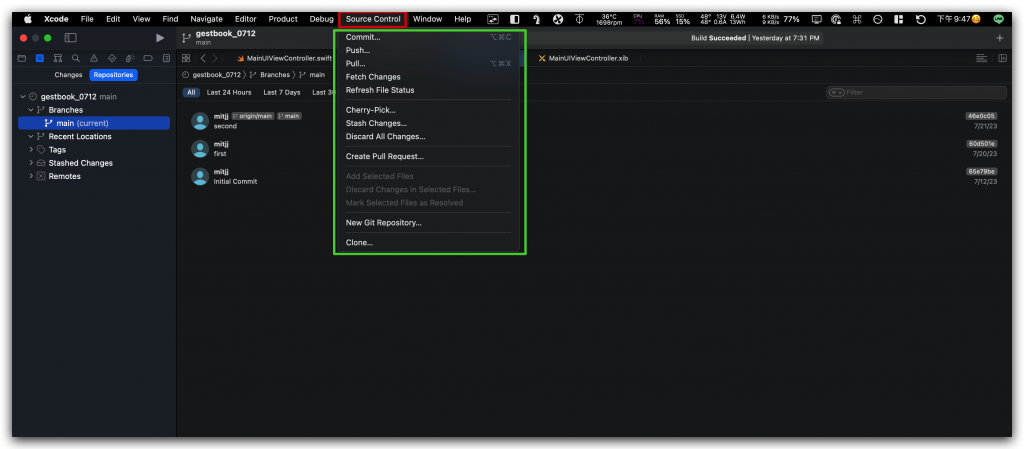
Task: Toggle the navigator sidebar panel icon
Action: [71, 38]
